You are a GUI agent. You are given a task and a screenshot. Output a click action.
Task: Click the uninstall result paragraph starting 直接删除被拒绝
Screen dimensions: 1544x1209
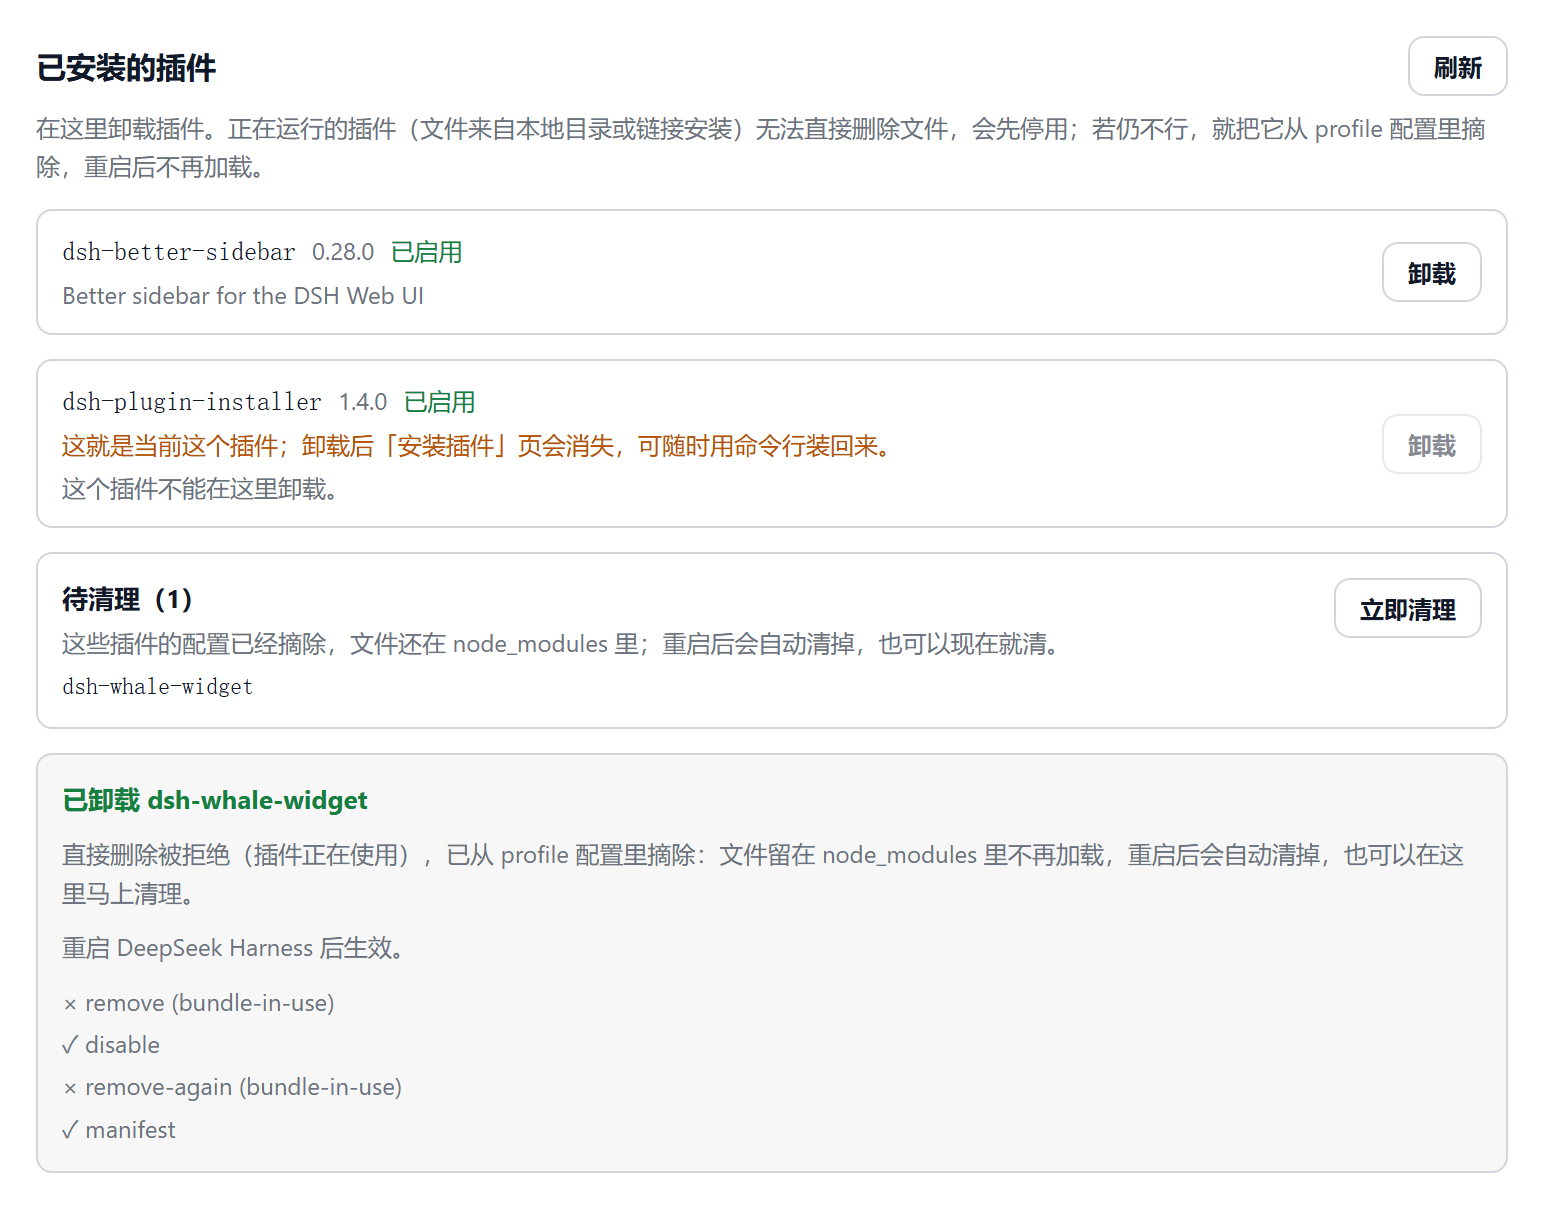763,874
